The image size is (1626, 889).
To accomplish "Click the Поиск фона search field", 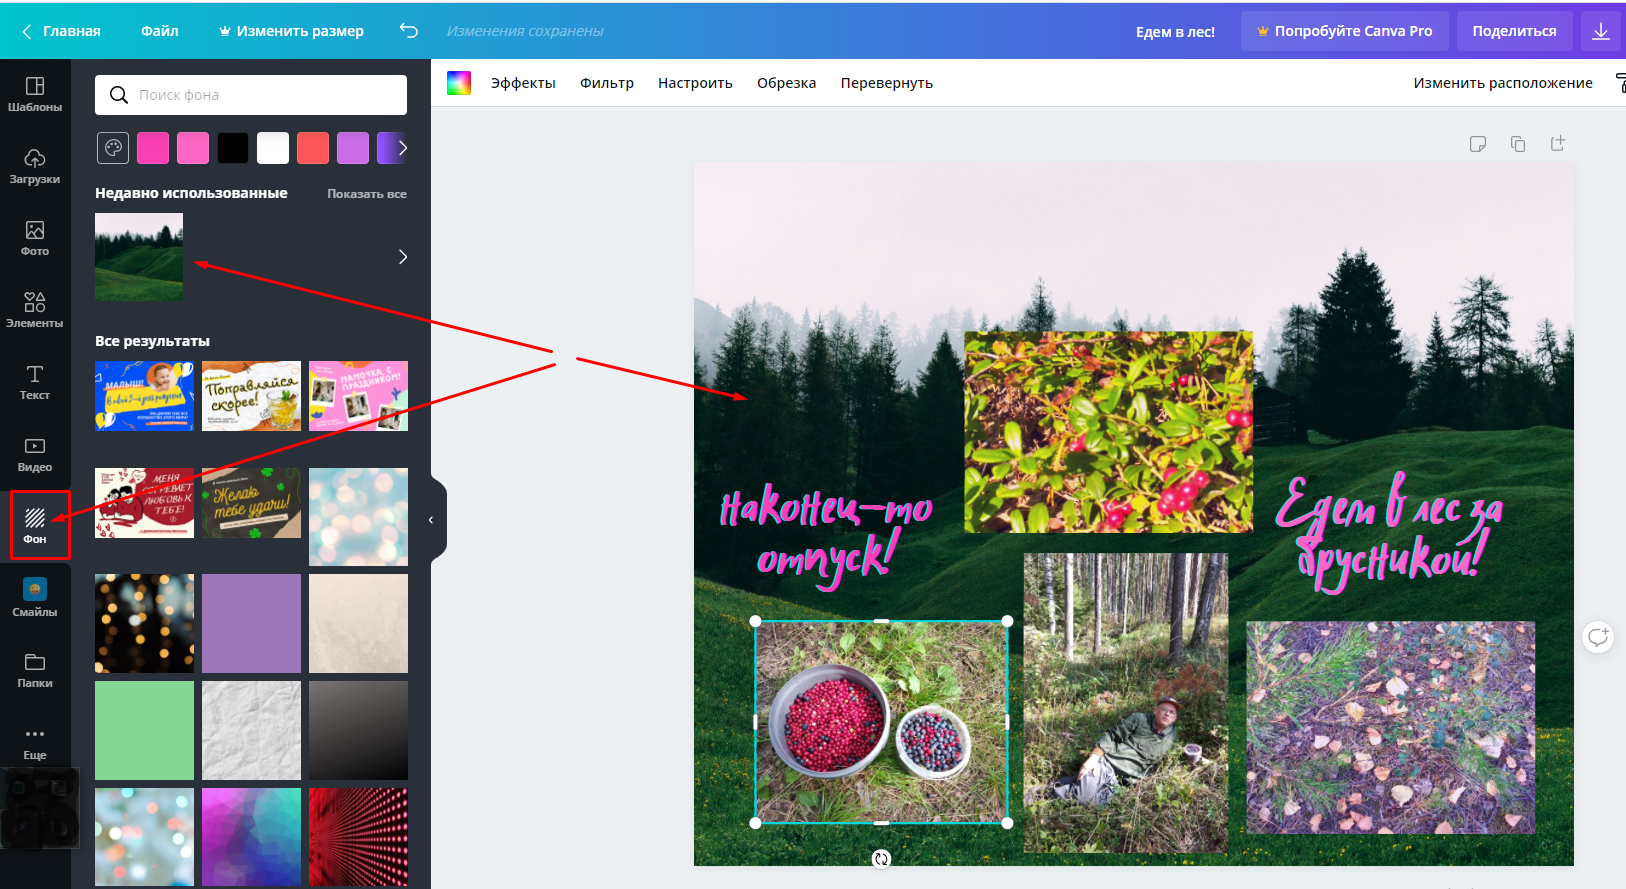I will (x=251, y=95).
